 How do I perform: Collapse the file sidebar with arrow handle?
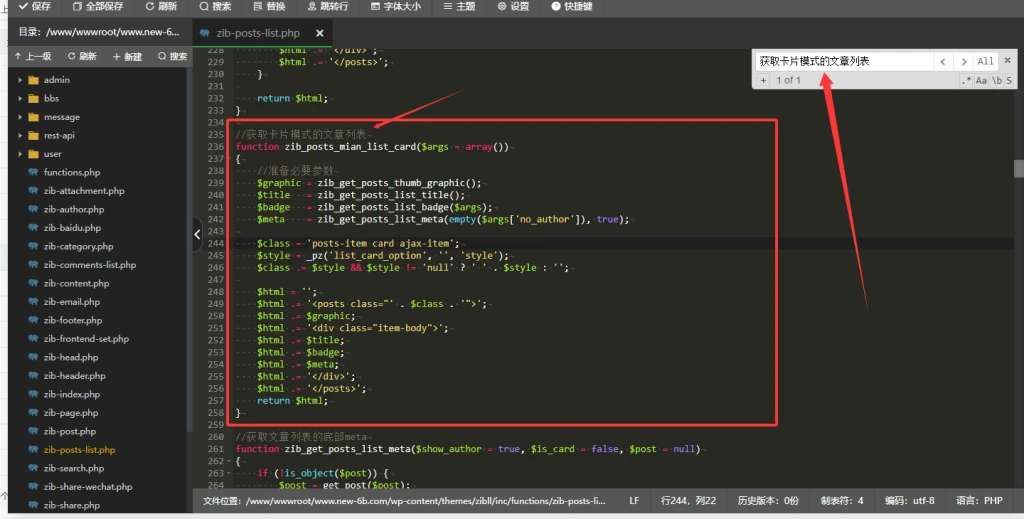[x=197, y=234]
